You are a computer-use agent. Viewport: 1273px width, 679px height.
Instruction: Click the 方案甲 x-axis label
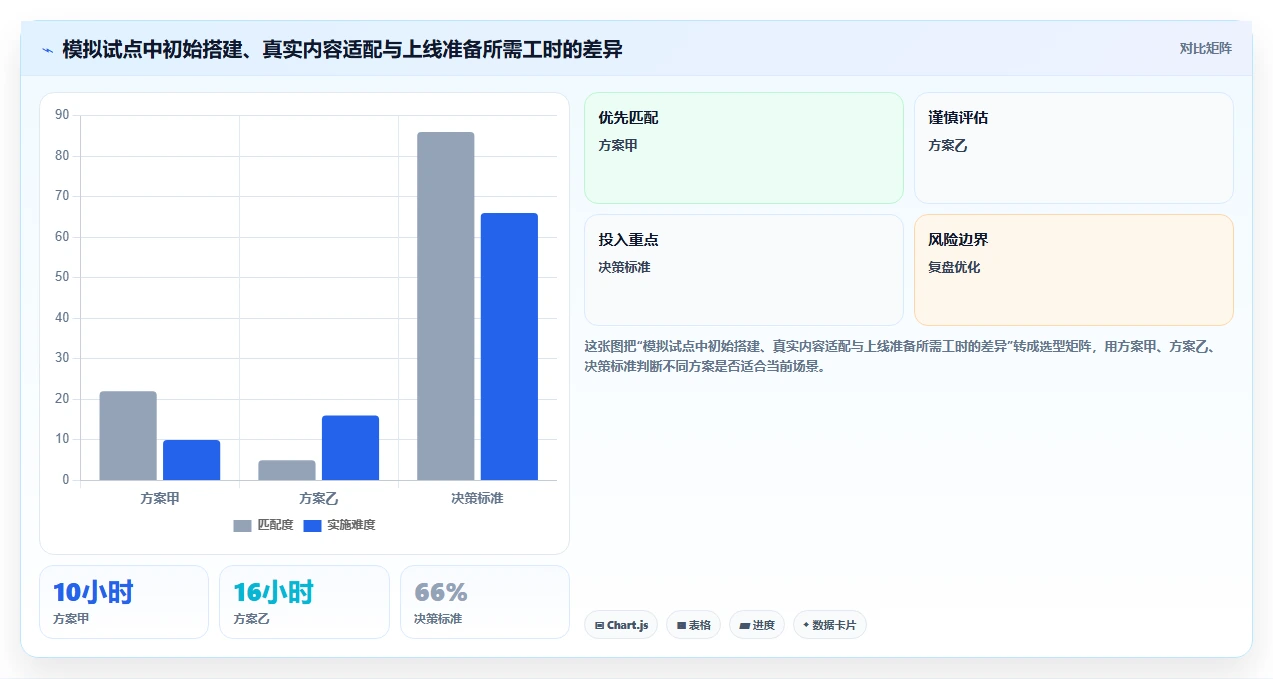[x=160, y=498]
